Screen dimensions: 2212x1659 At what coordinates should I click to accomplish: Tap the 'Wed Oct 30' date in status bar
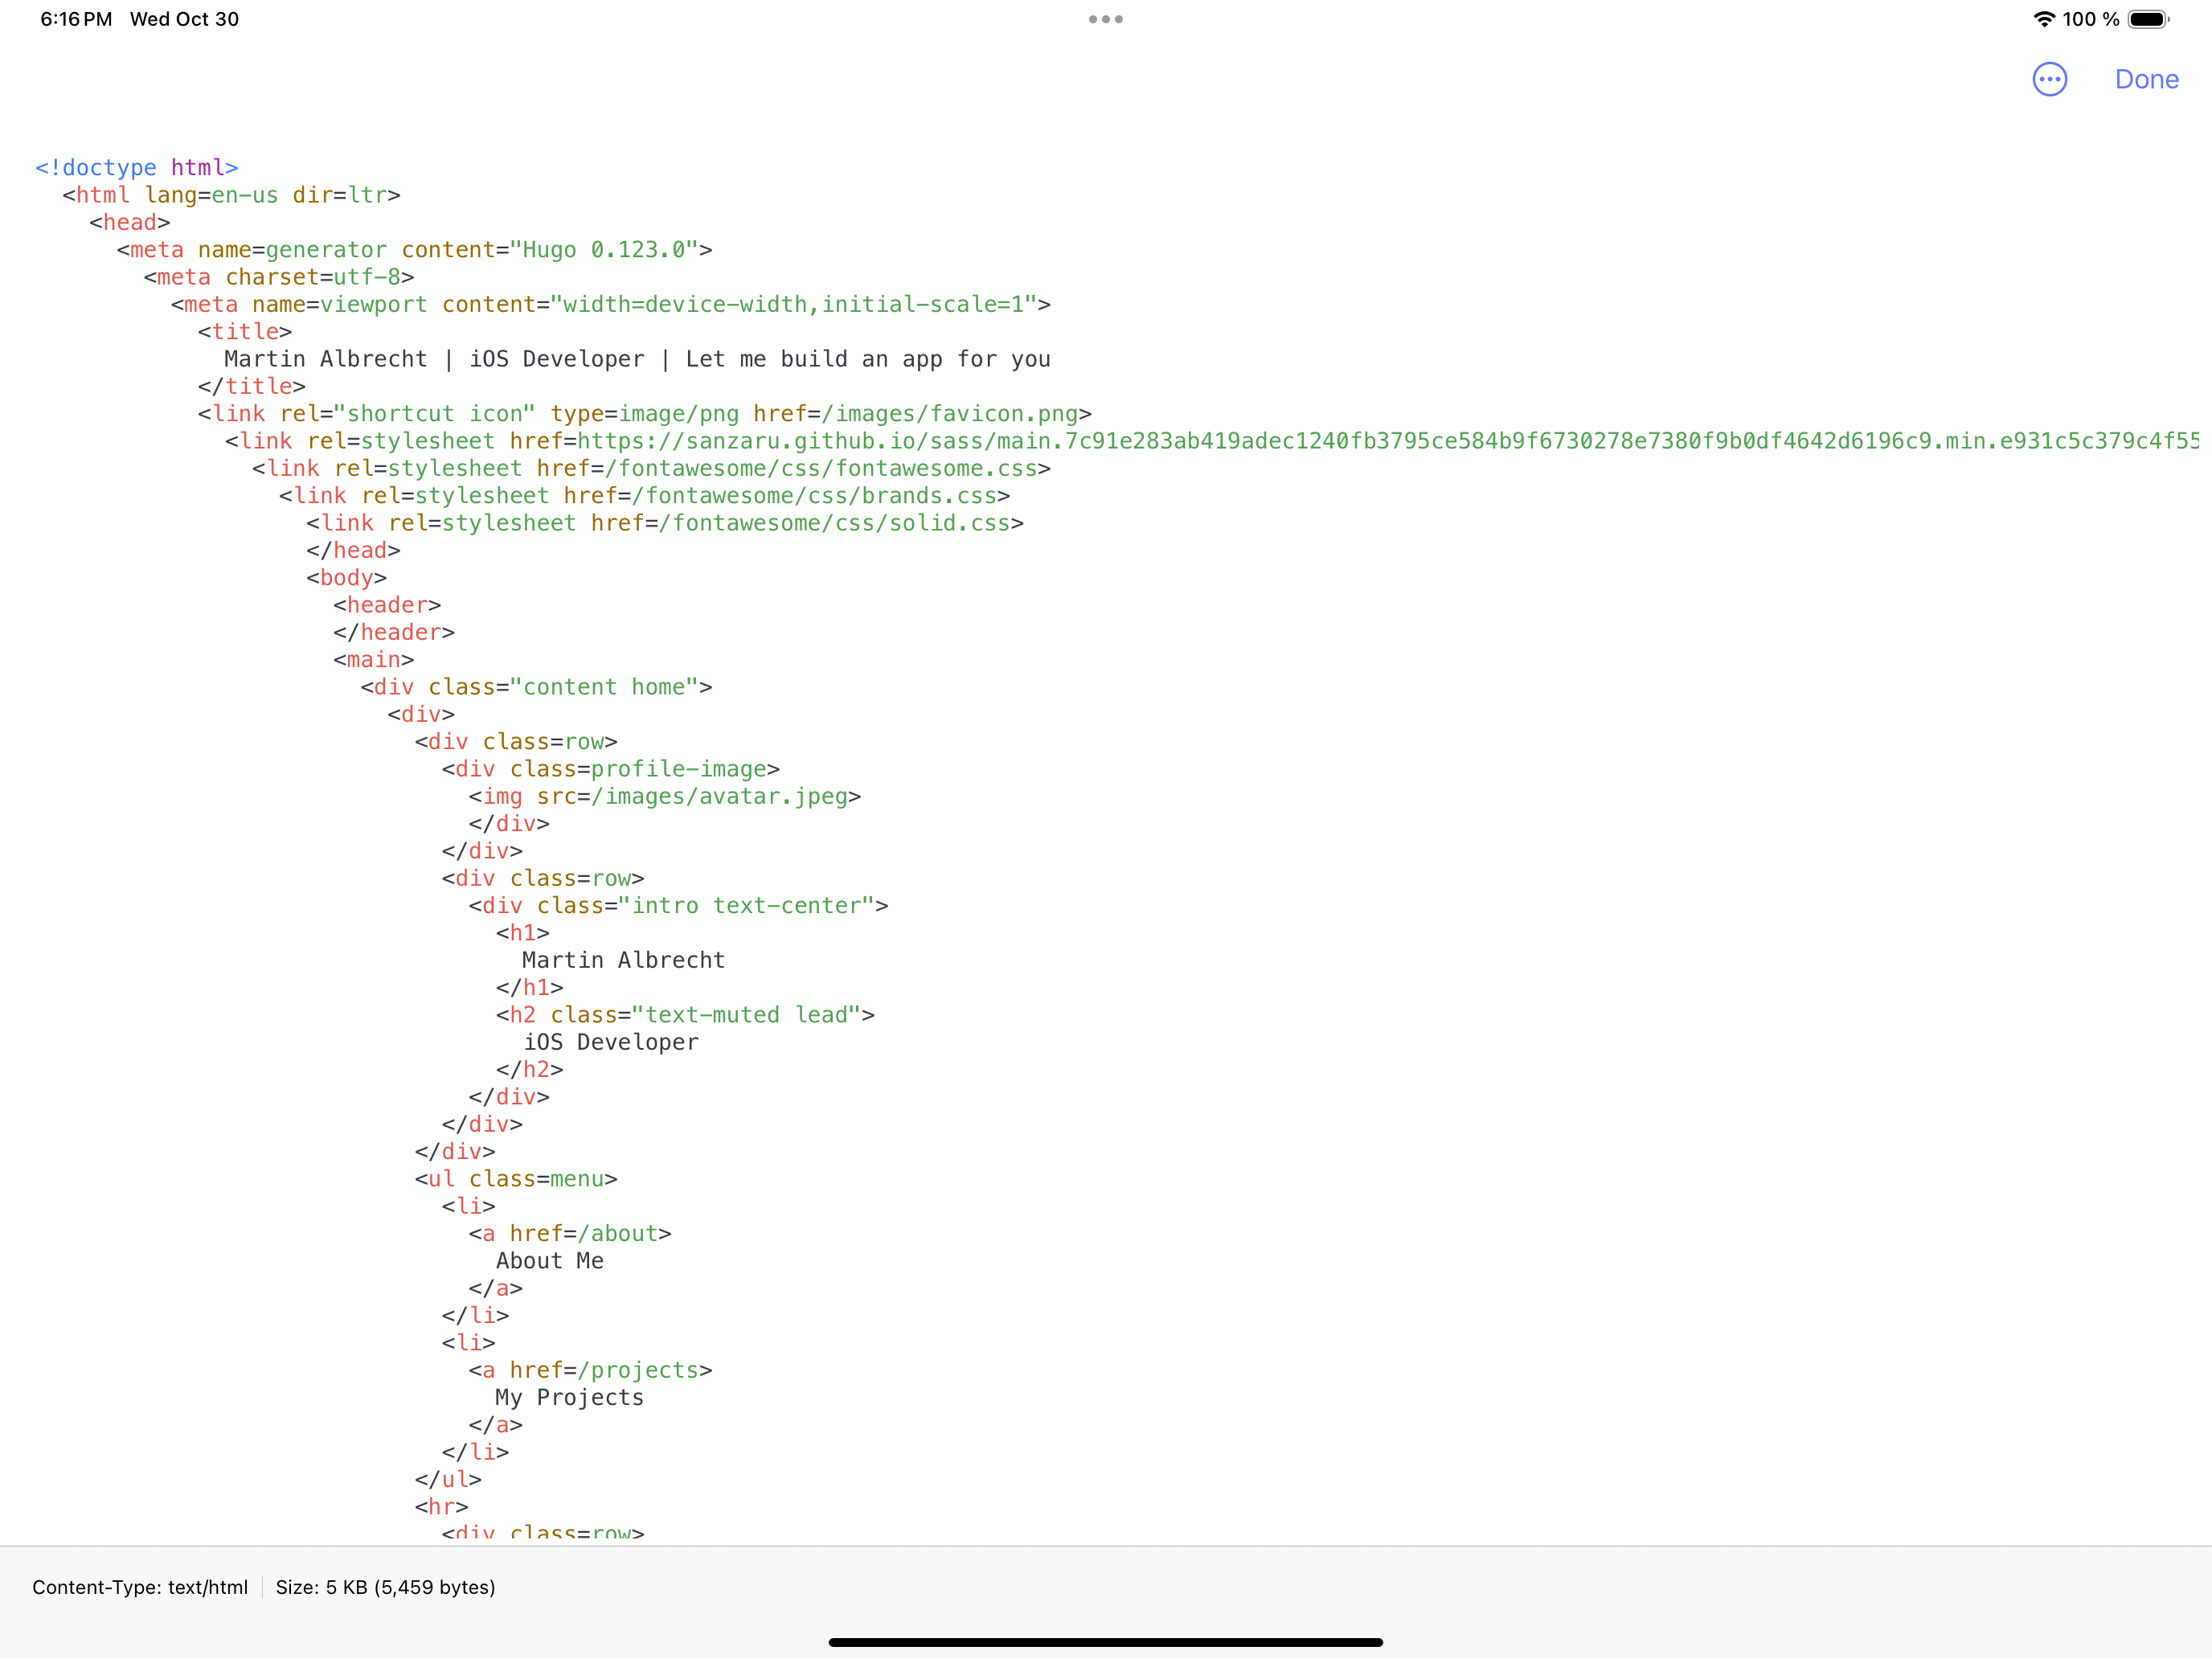[x=184, y=19]
